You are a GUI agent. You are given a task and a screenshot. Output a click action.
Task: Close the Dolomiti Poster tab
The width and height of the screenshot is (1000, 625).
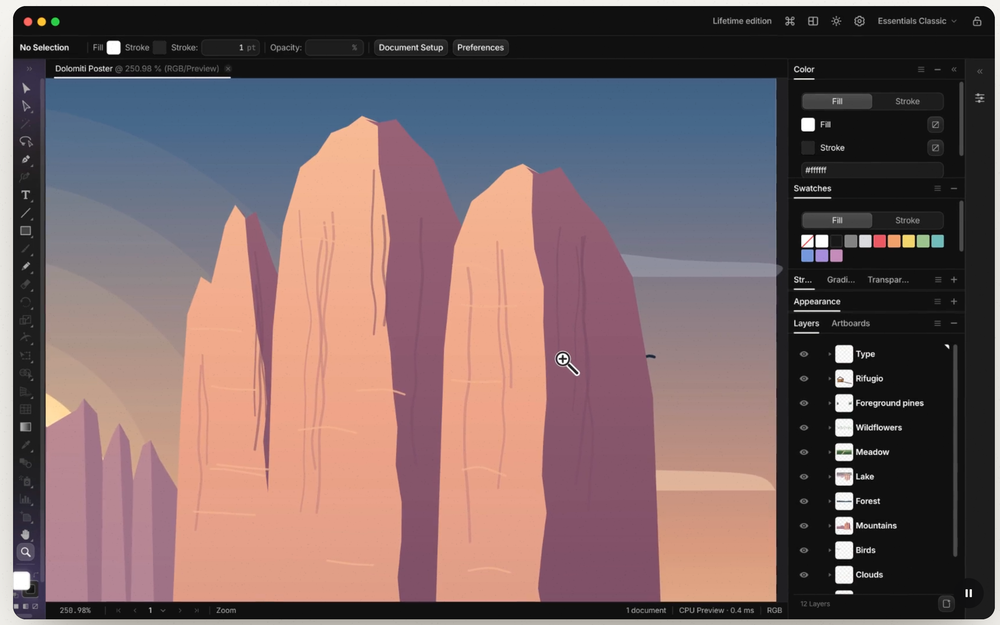pos(228,69)
